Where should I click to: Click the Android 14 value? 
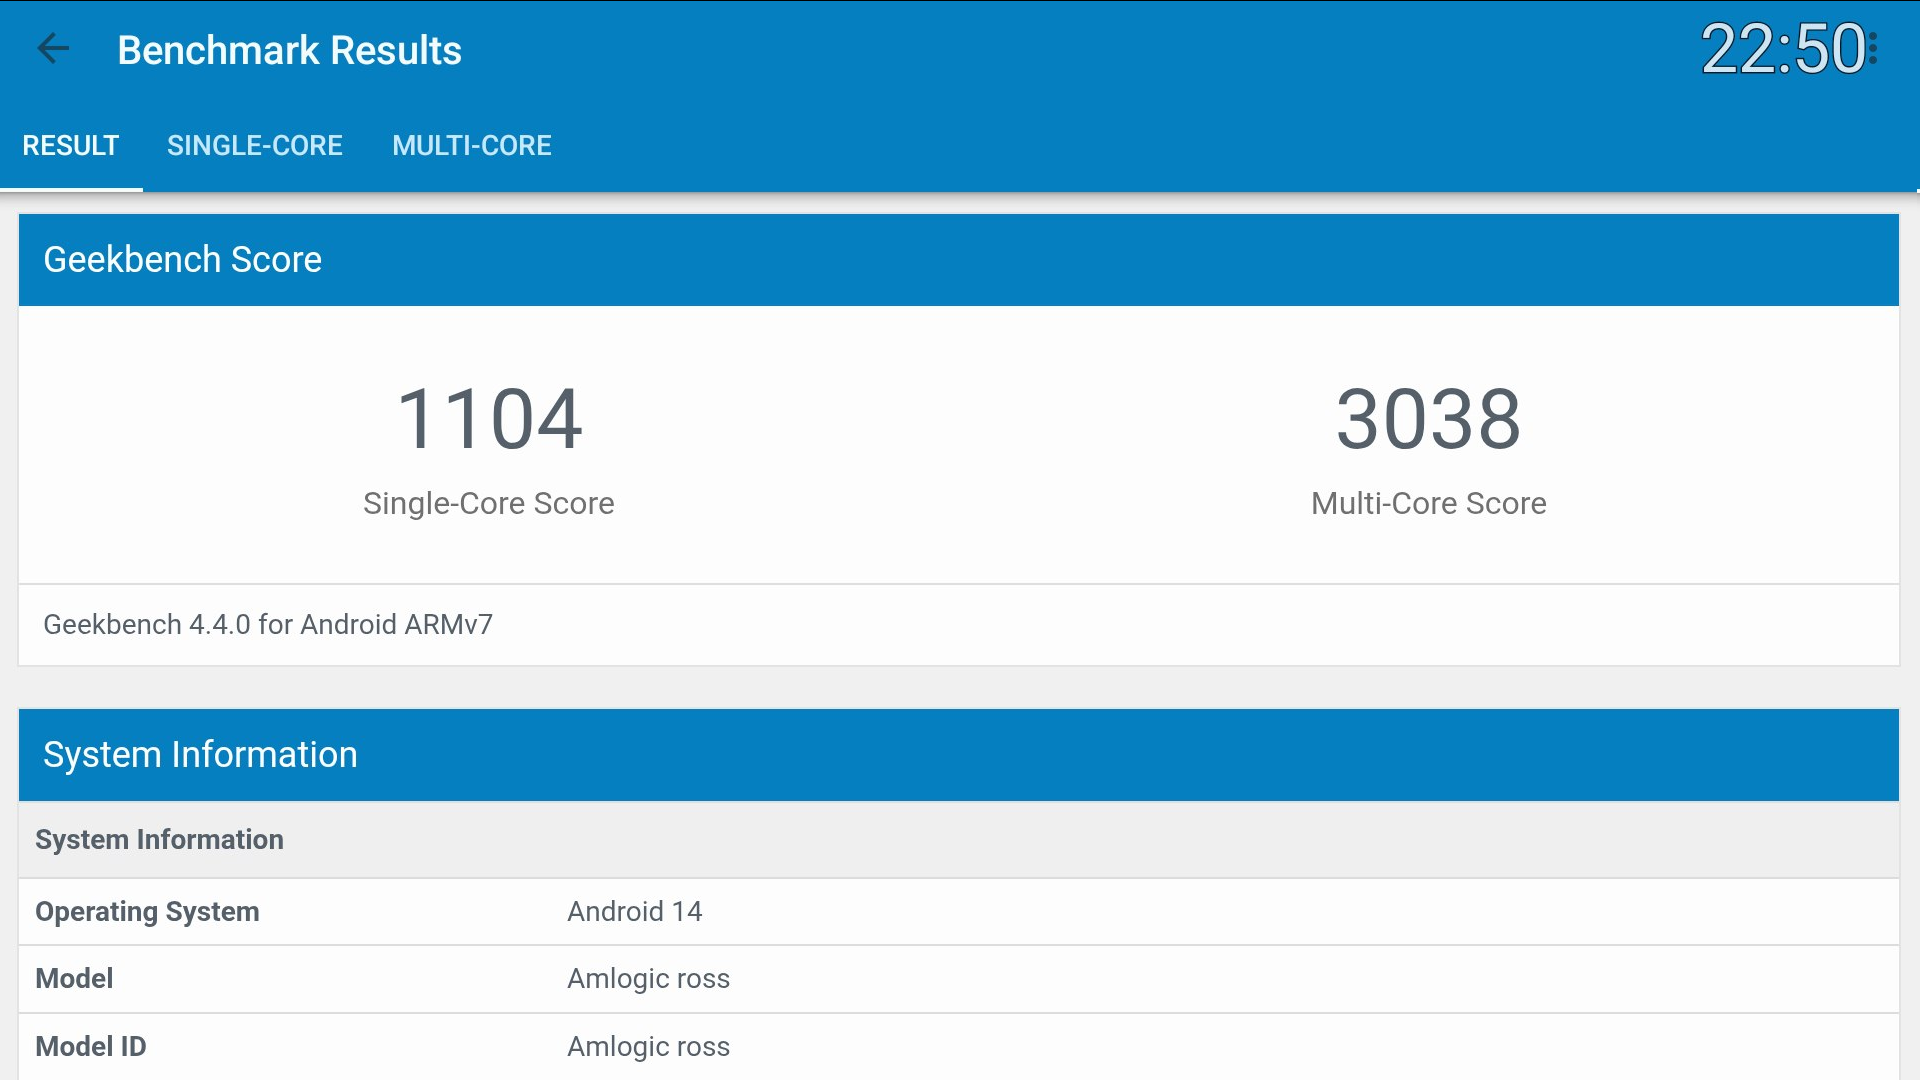pyautogui.click(x=634, y=912)
